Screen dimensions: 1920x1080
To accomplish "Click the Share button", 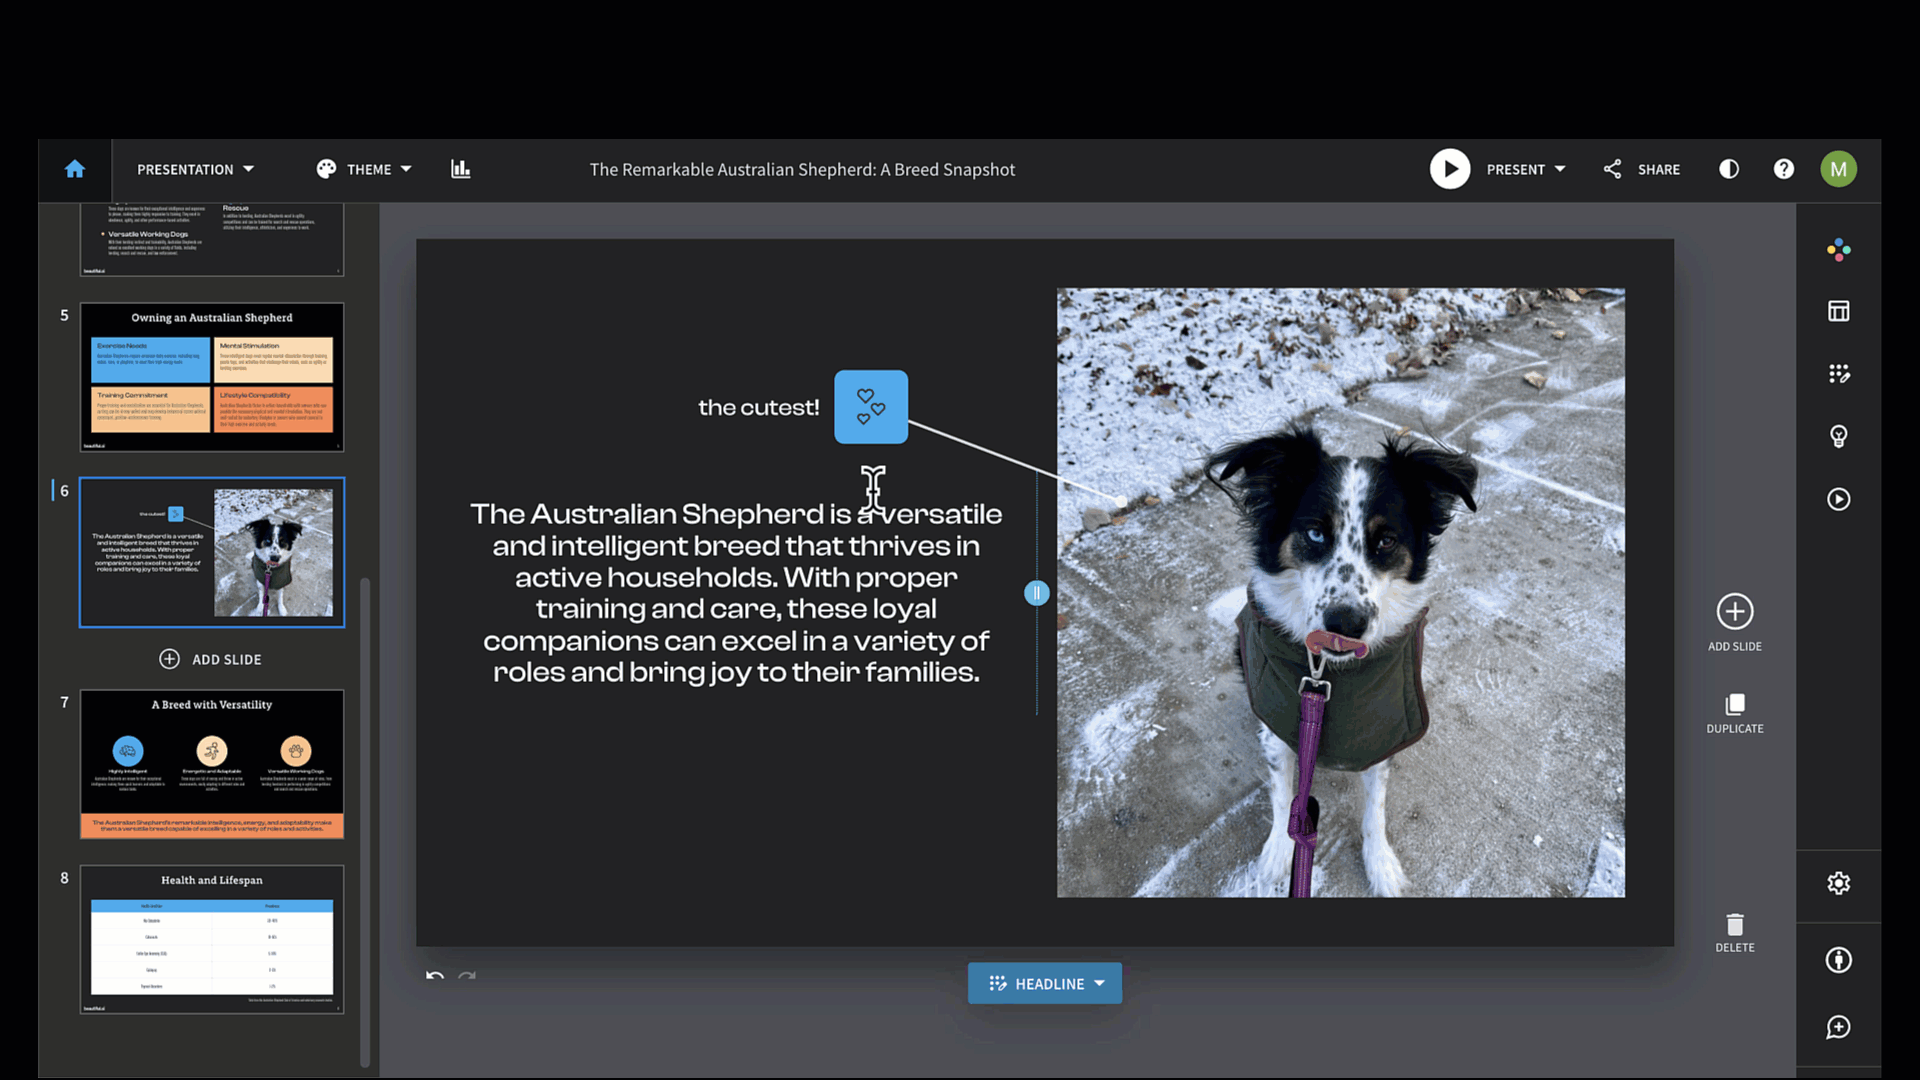I will pyautogui.click(x=1642, y=170).
